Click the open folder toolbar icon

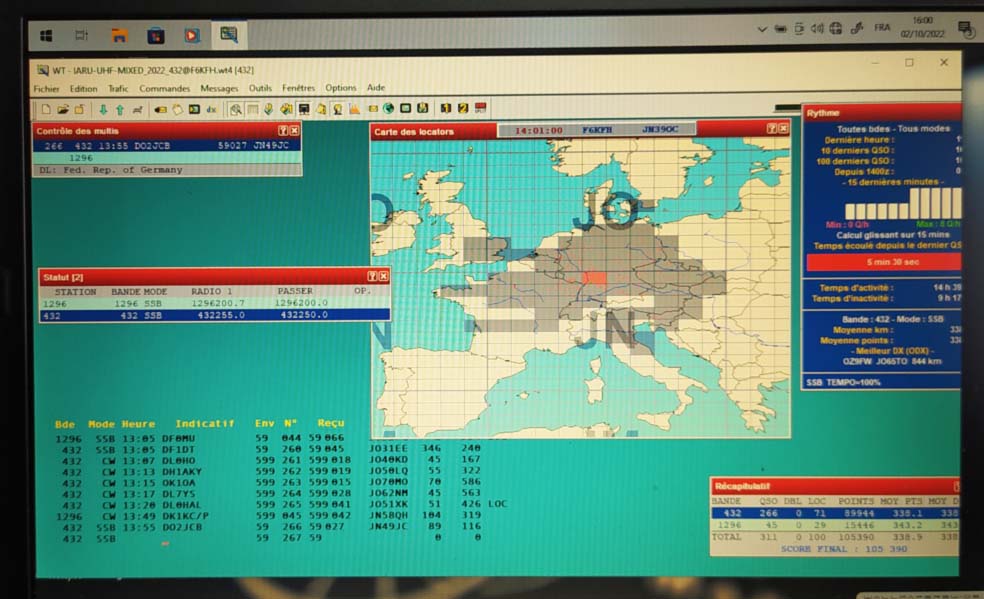tap(62, 109)
